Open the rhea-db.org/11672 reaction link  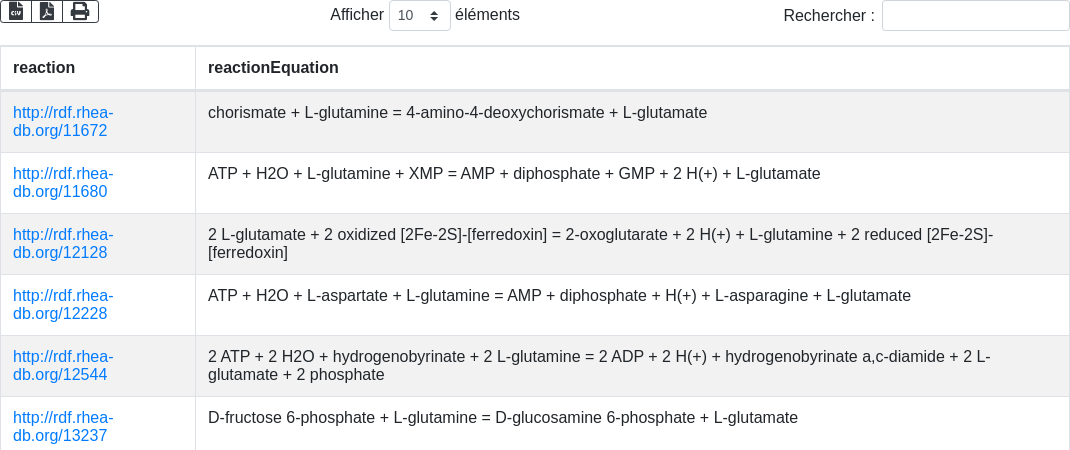coord(62,122)
